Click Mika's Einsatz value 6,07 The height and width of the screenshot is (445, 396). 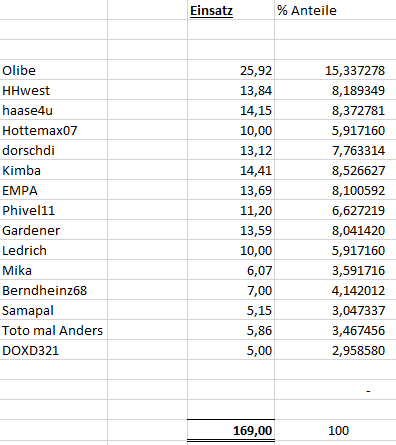coord(231,270)
